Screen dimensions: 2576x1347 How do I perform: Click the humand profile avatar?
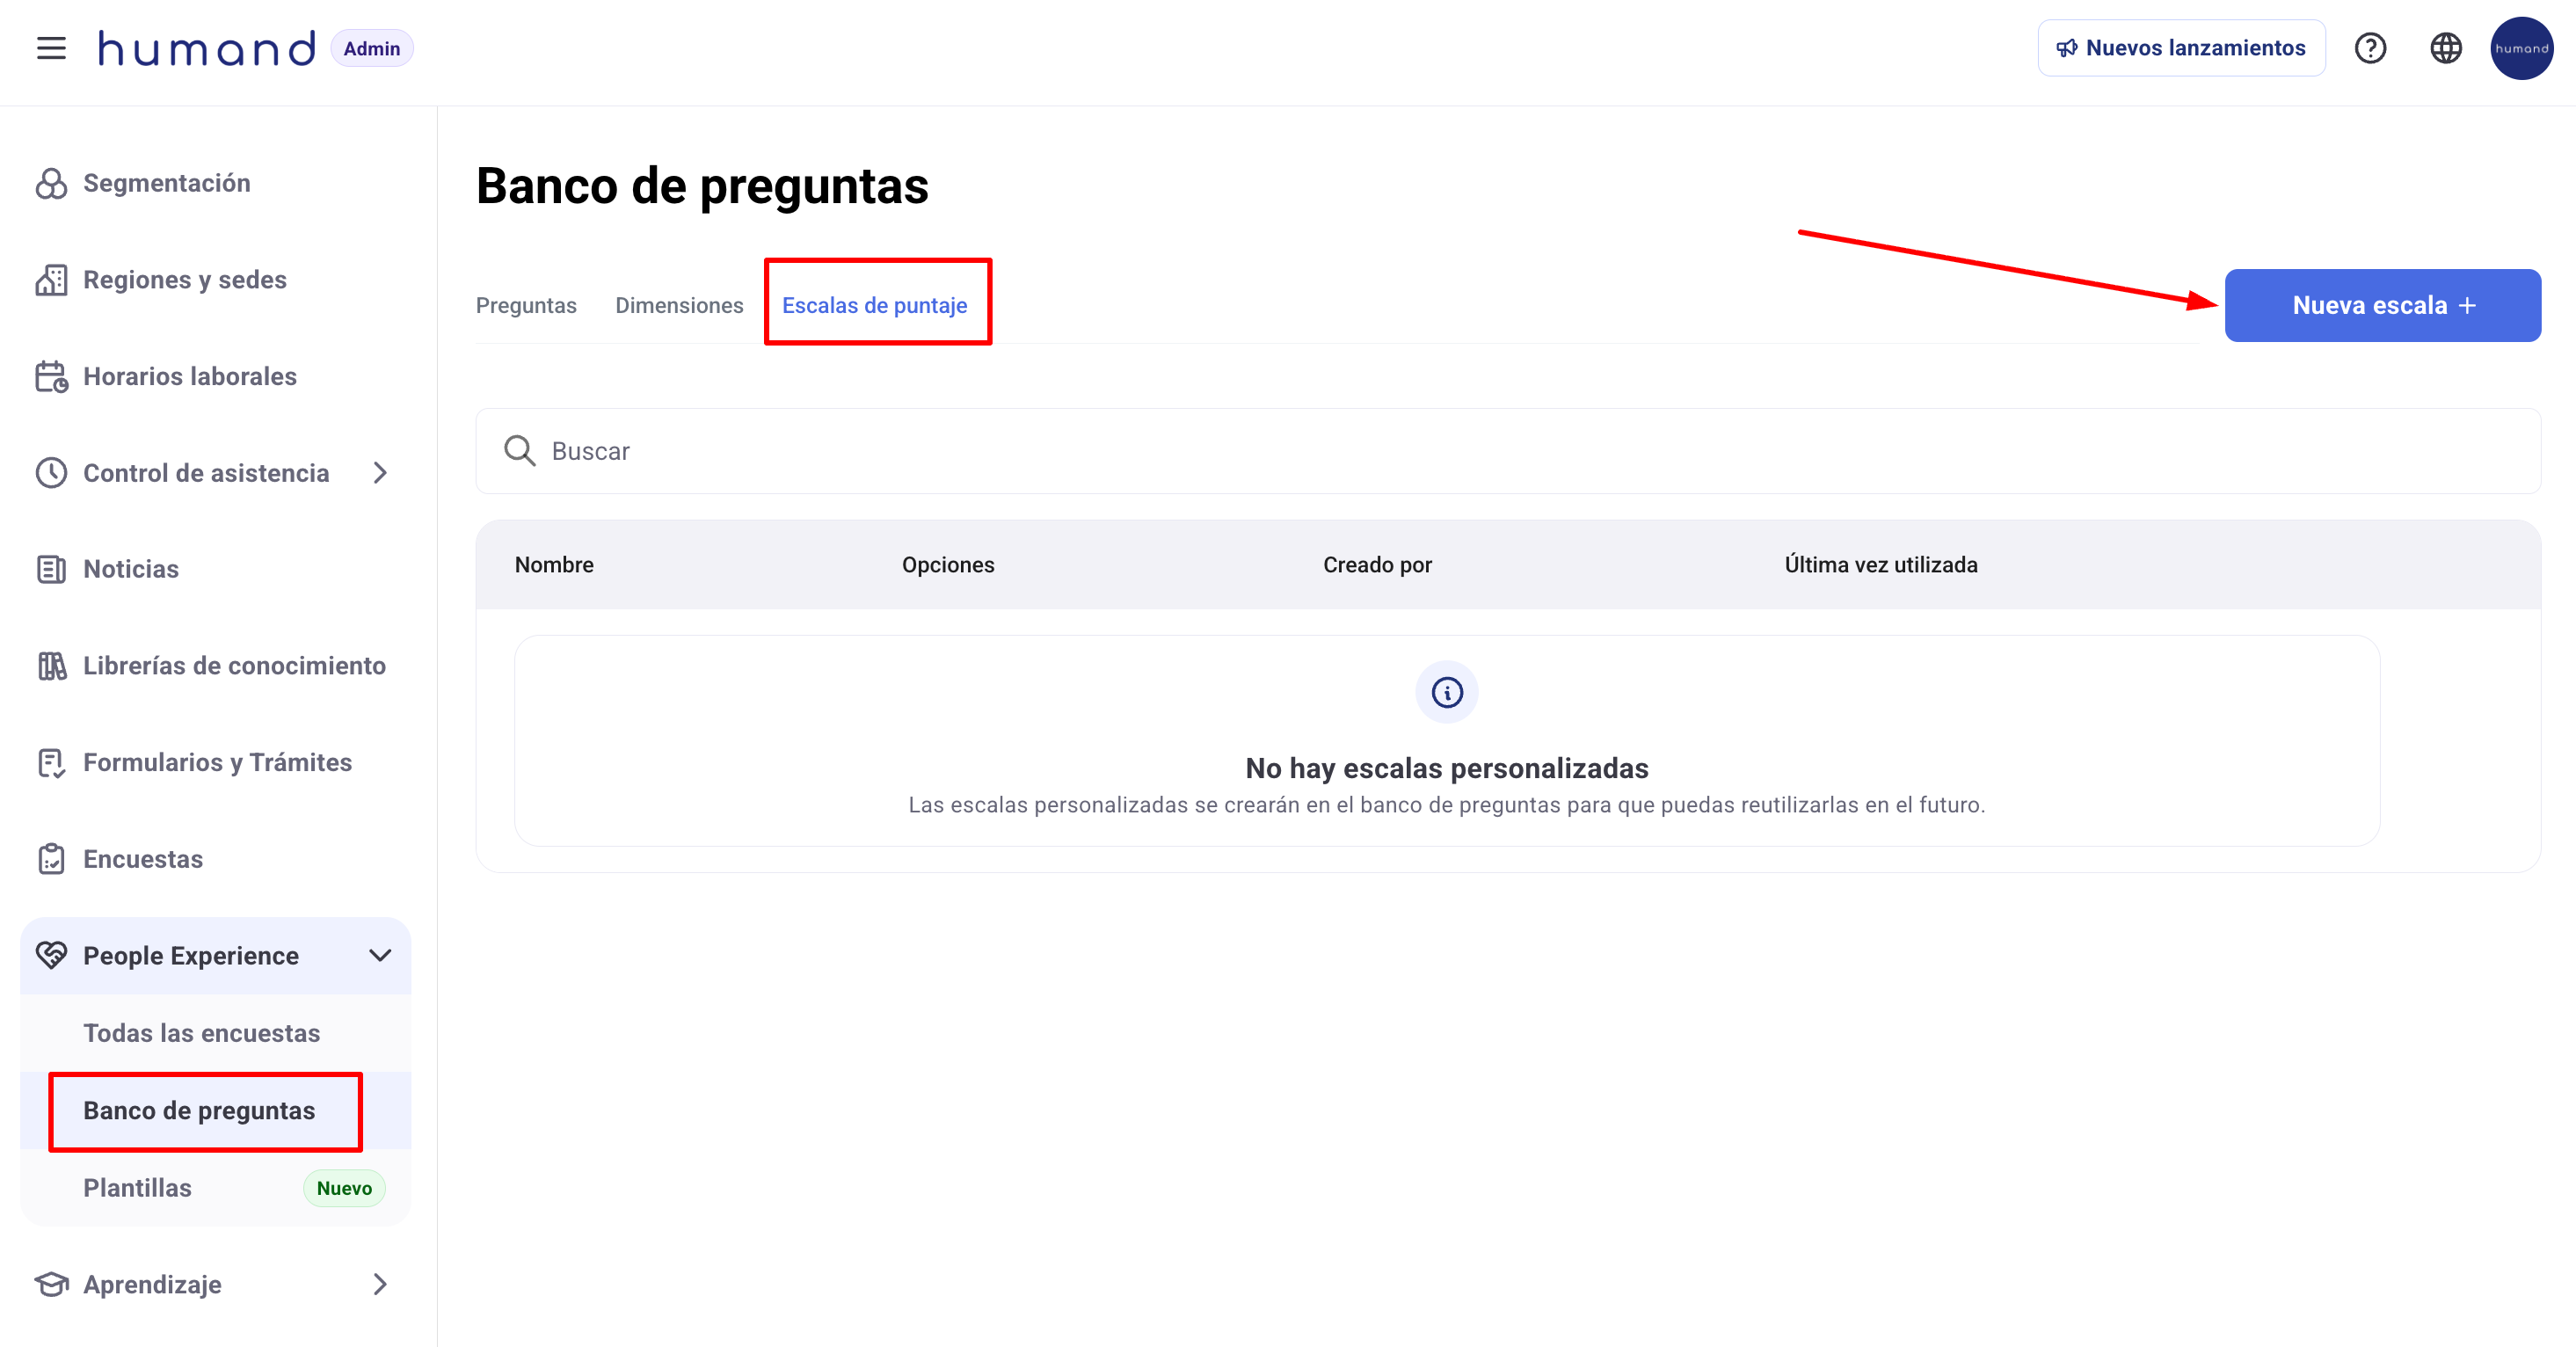pos(2521,48)
